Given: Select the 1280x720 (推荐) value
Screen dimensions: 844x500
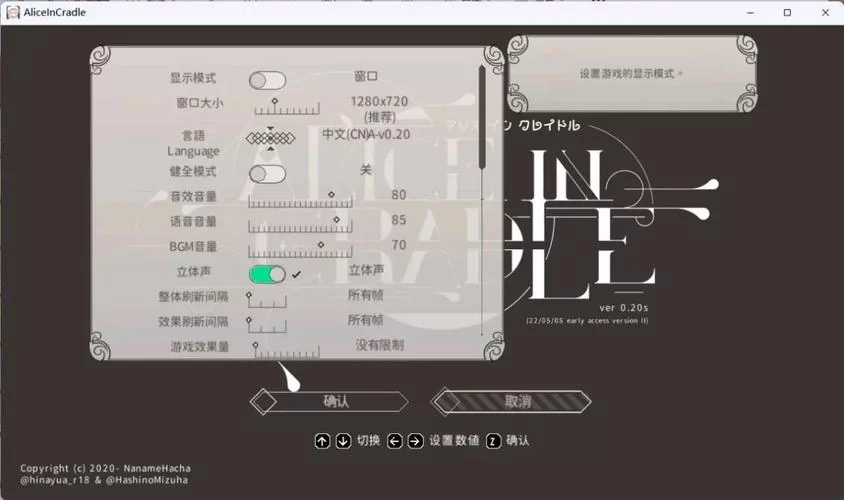Looking at the screenshot, I should tap(379, 109).
